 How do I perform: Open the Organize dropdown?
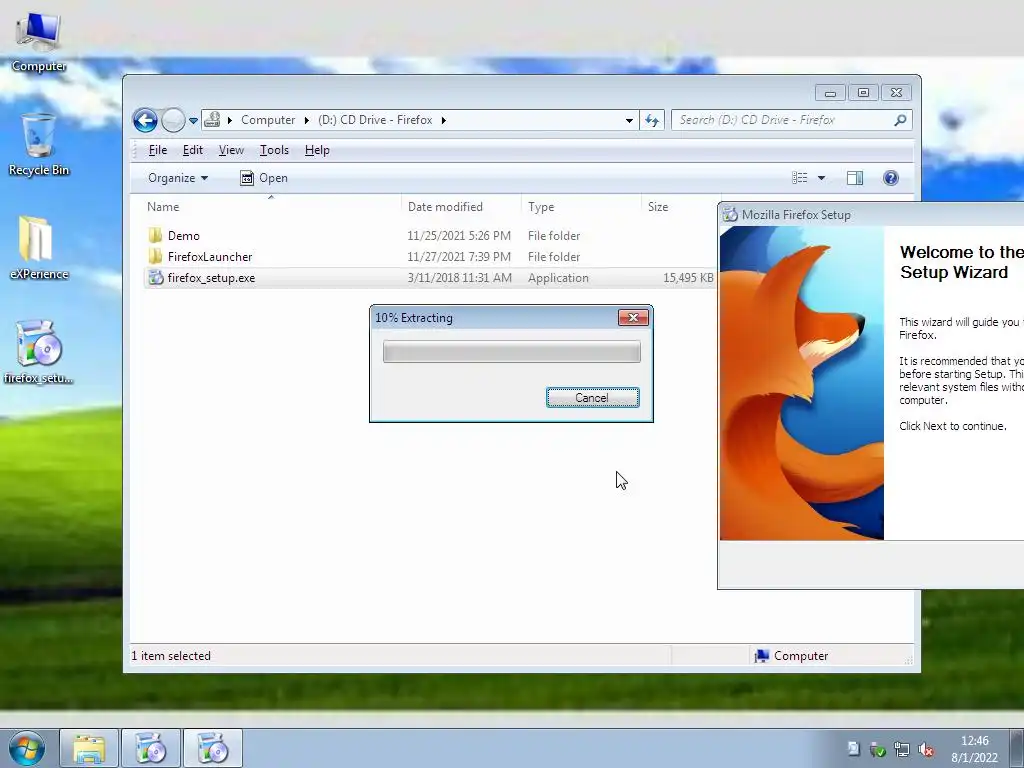tap(178, 178)
